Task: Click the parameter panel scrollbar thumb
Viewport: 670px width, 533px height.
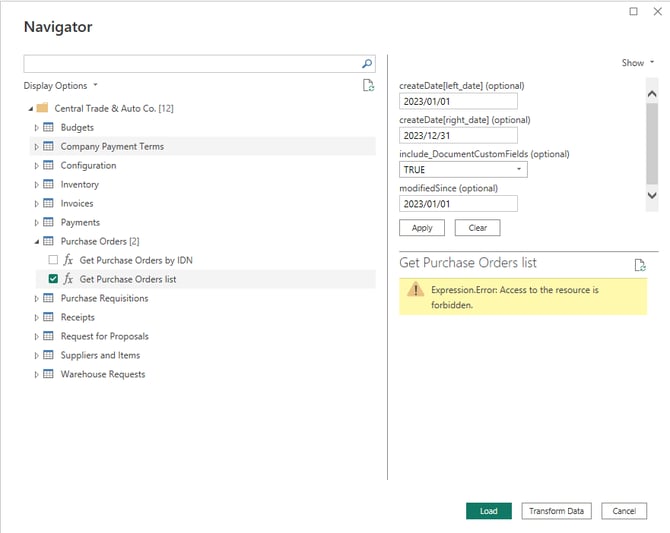Action: point(652,143)
